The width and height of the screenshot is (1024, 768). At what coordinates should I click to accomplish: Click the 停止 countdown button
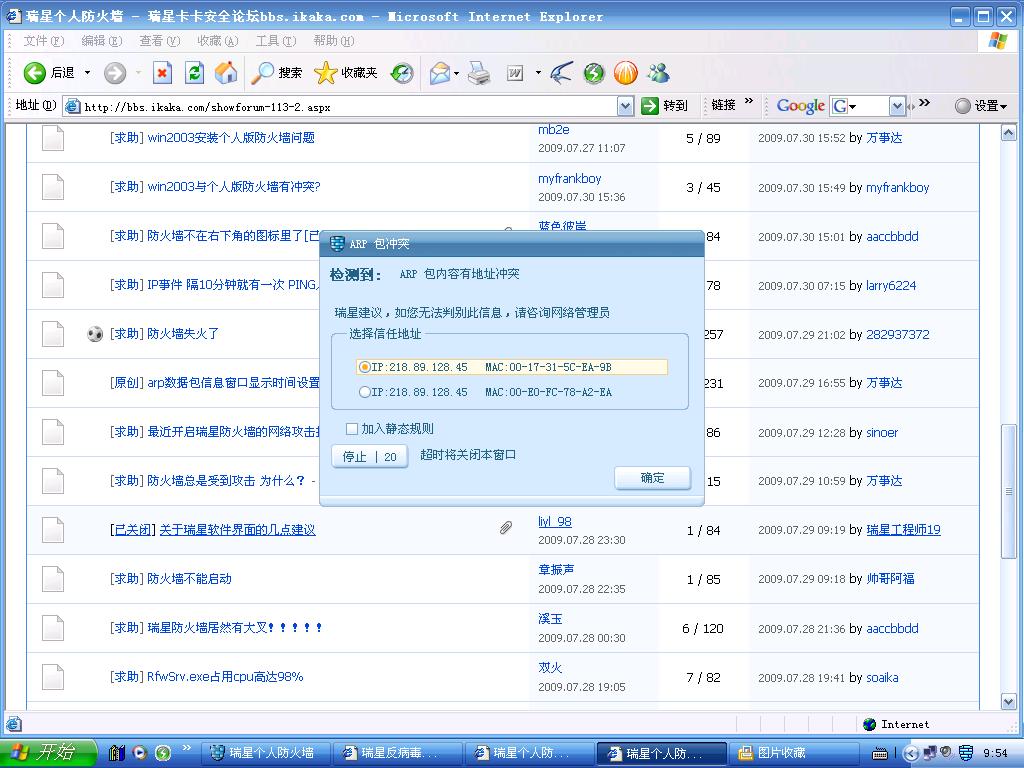370,456
